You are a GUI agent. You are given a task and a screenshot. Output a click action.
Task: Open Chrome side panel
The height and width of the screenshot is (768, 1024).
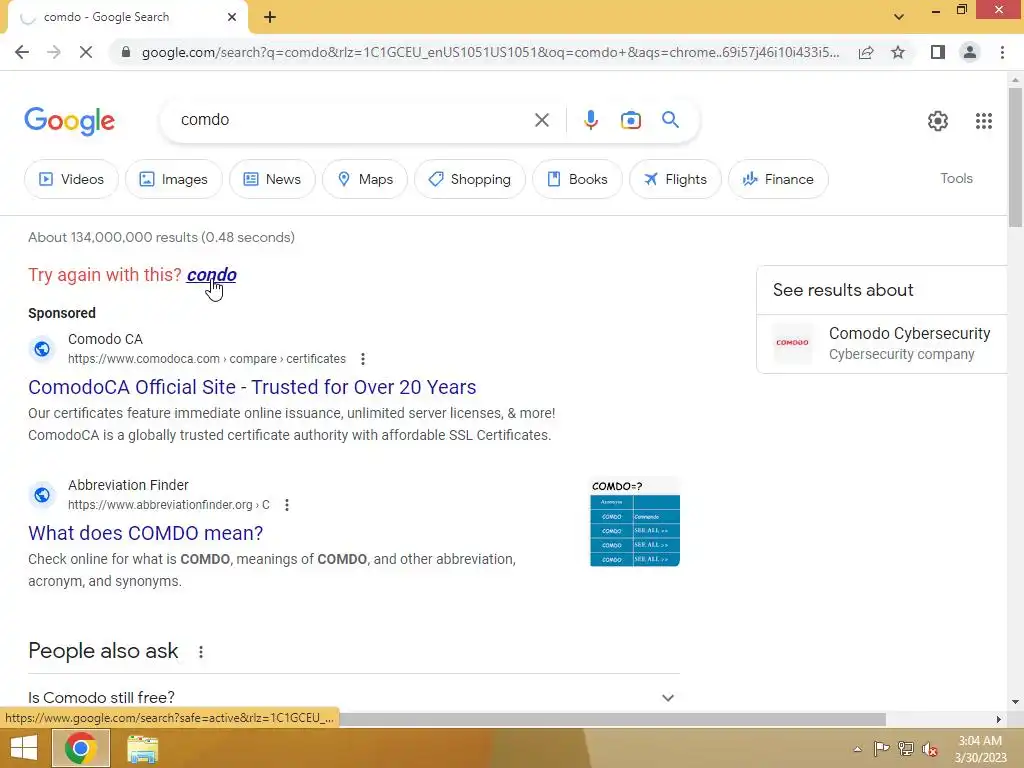[x=938, y=52]
